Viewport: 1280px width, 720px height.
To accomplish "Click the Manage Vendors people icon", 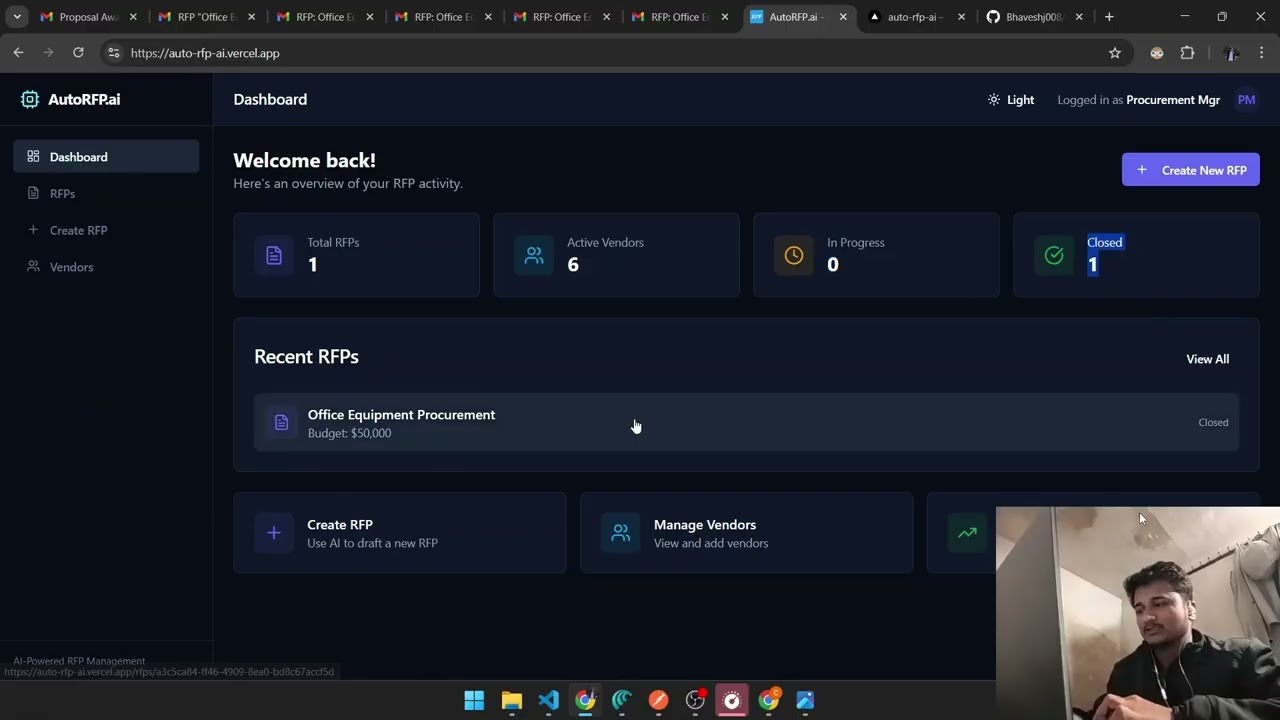I will pos(620,533).
